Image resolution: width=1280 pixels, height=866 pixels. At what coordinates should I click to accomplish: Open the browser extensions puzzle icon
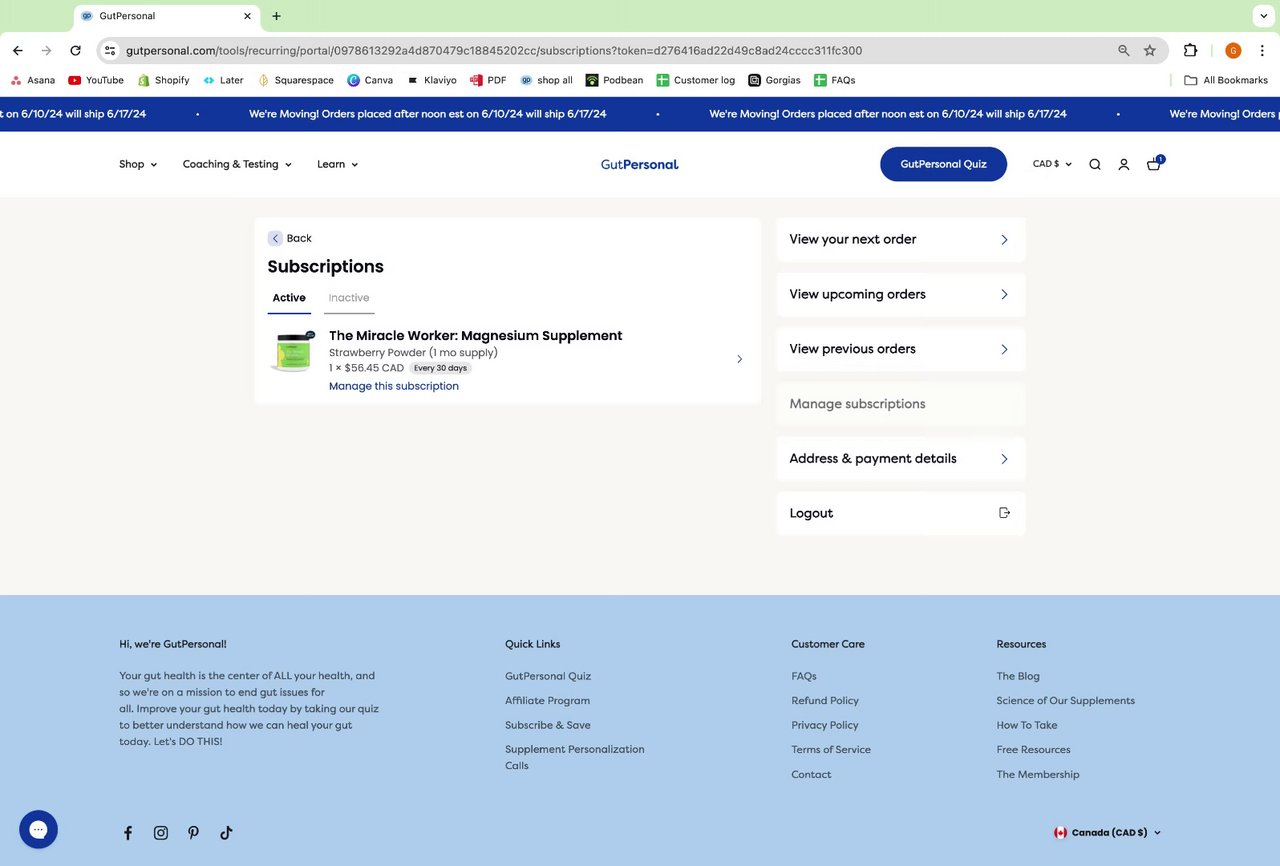[1190, 51]
